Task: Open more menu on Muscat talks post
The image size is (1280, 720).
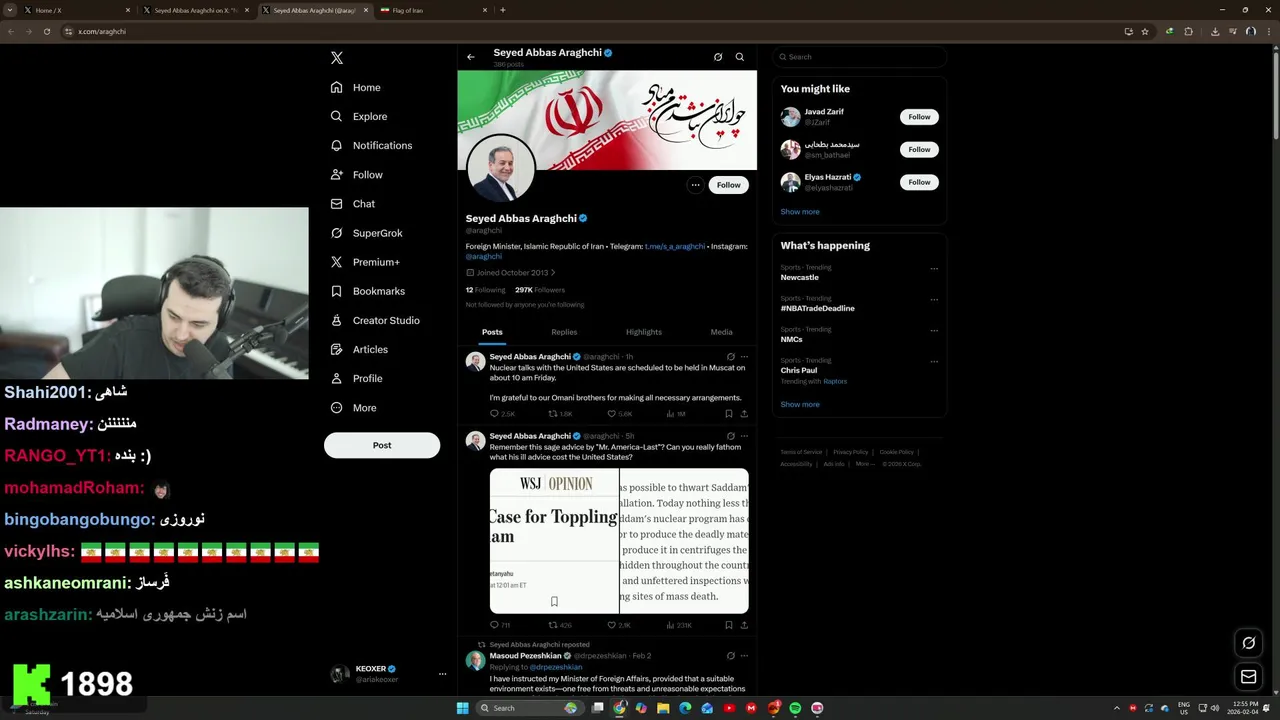Action: click(744, 356)
